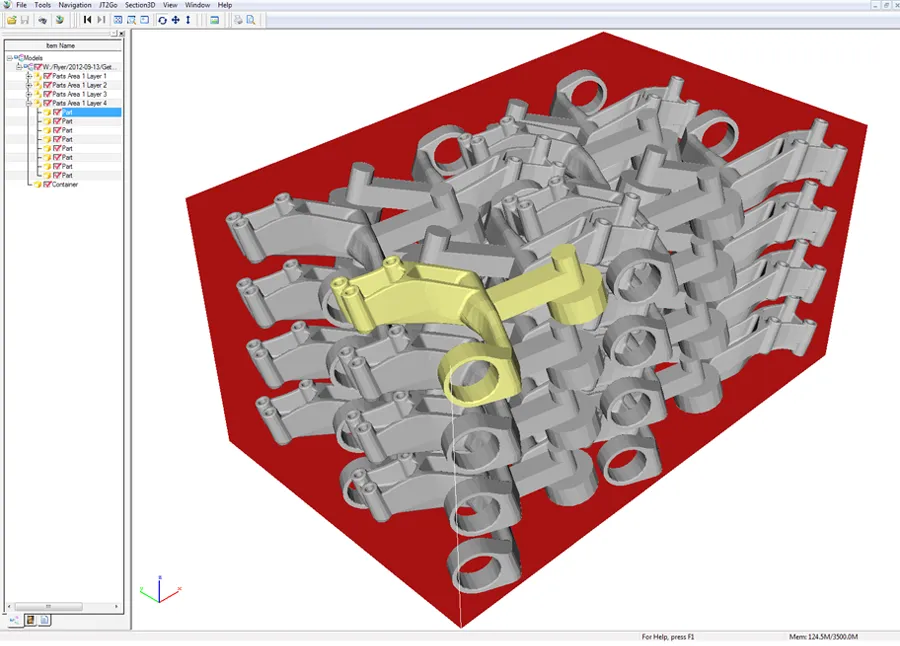The height and width of the screenshot is (646, 900).
Task: Click the Open file folder icon
Action: coord(11,19)
